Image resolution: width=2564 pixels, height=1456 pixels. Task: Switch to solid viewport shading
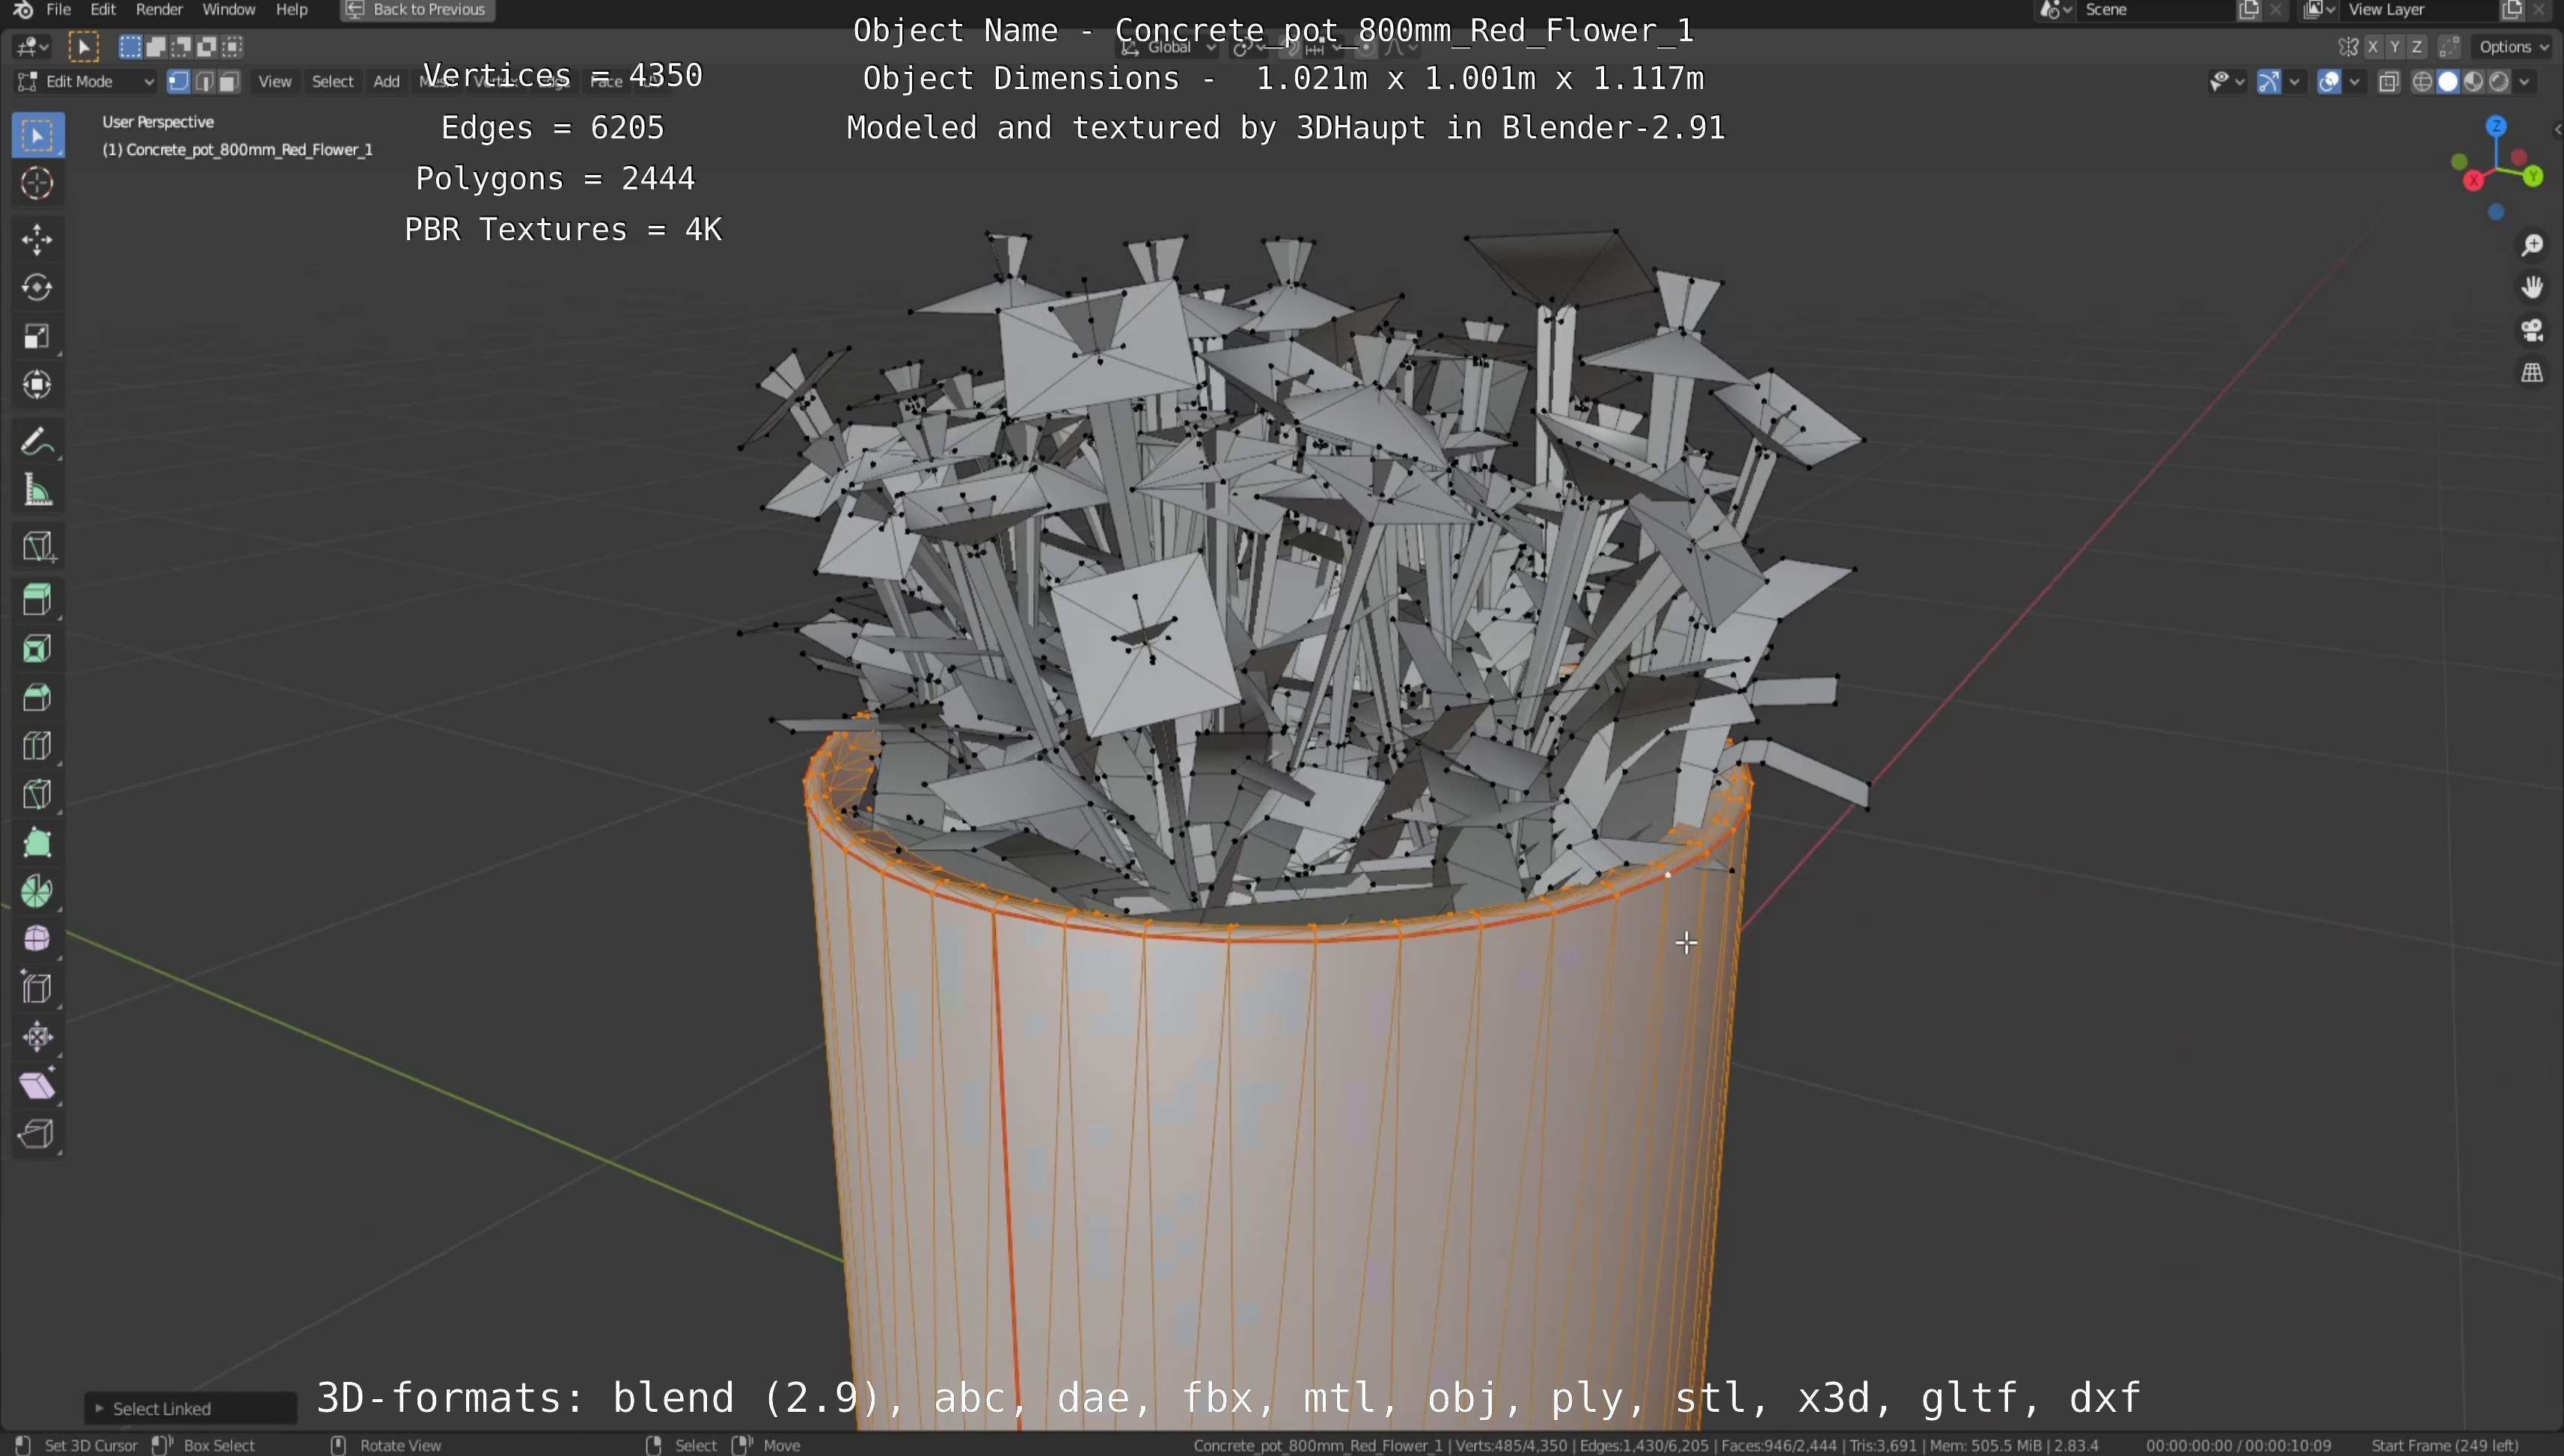[2447, 82]
